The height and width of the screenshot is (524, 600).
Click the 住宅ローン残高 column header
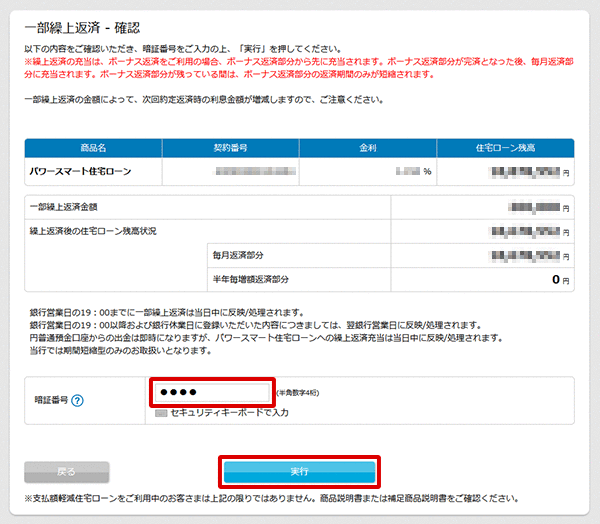click(506, 148)
